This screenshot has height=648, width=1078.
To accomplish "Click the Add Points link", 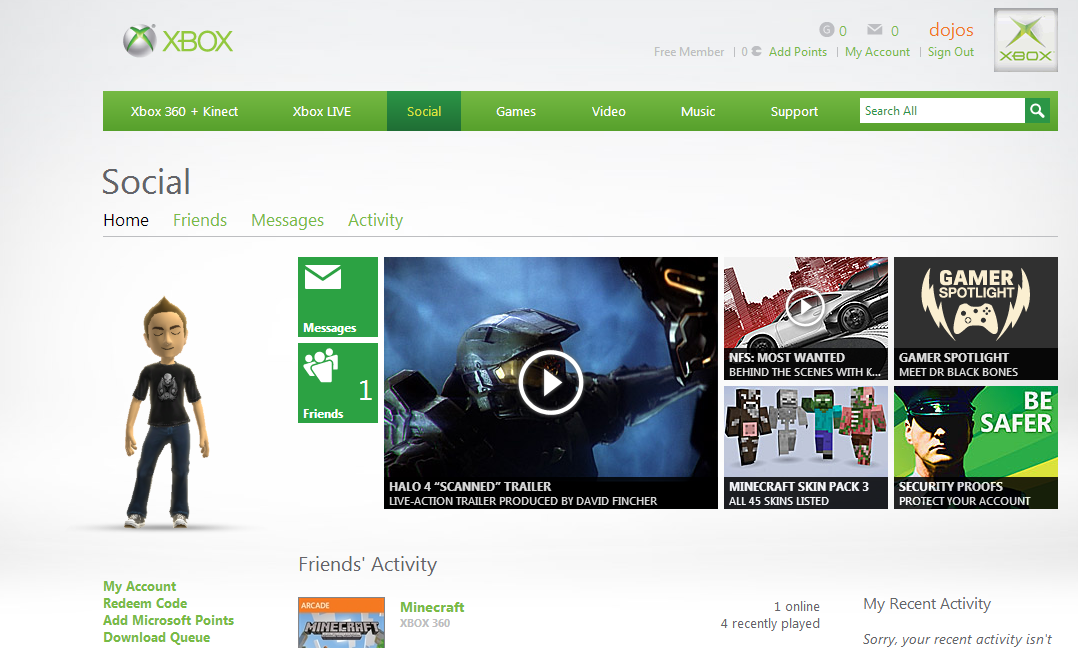I will pos(798,52).
